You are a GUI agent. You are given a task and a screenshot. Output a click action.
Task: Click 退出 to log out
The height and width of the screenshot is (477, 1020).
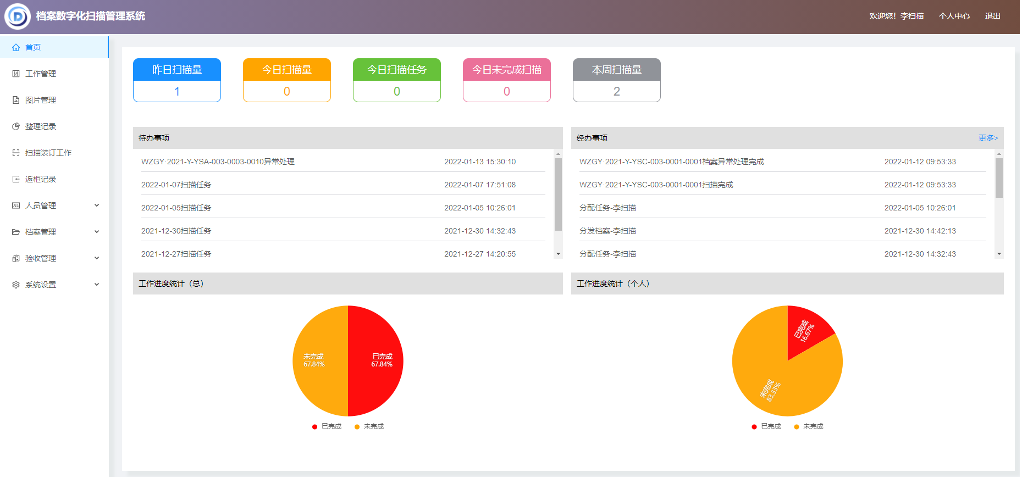click(x=992, y=16)
